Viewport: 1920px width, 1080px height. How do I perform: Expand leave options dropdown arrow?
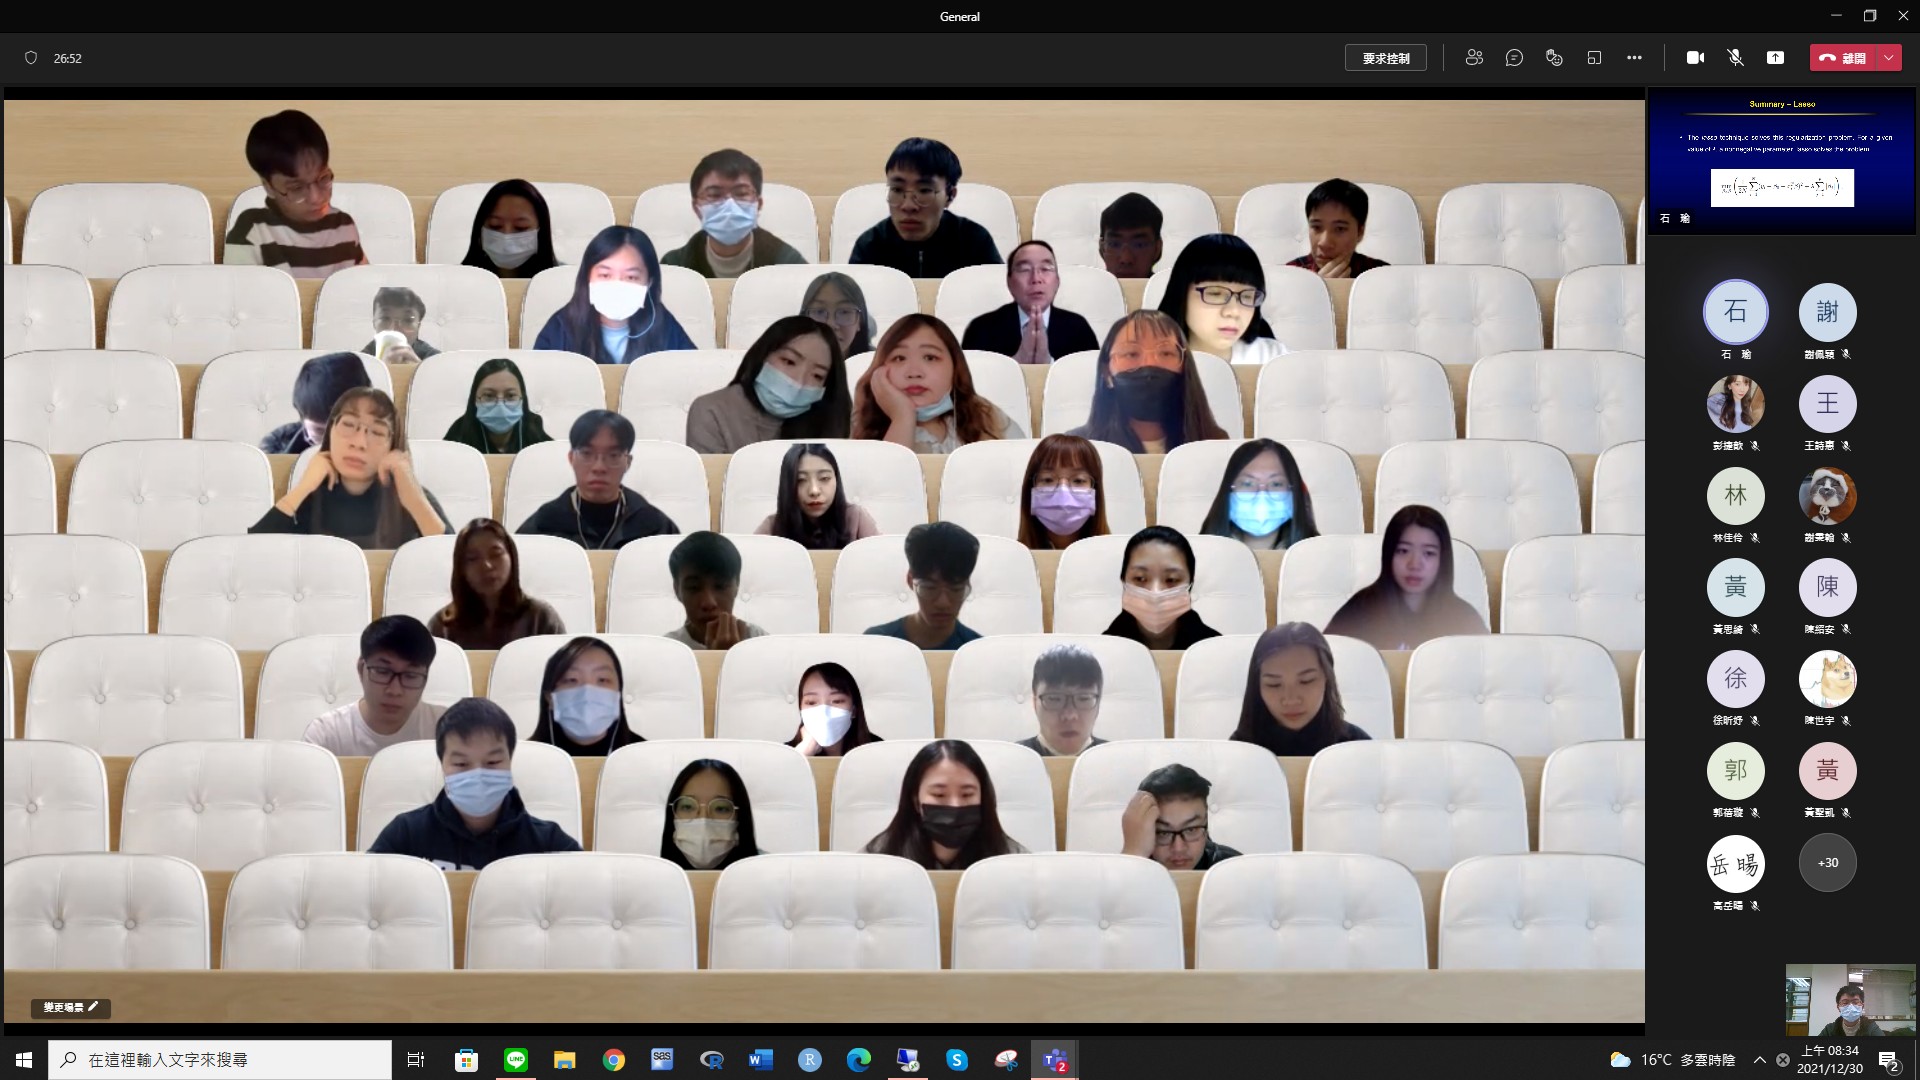point(1889,58)
